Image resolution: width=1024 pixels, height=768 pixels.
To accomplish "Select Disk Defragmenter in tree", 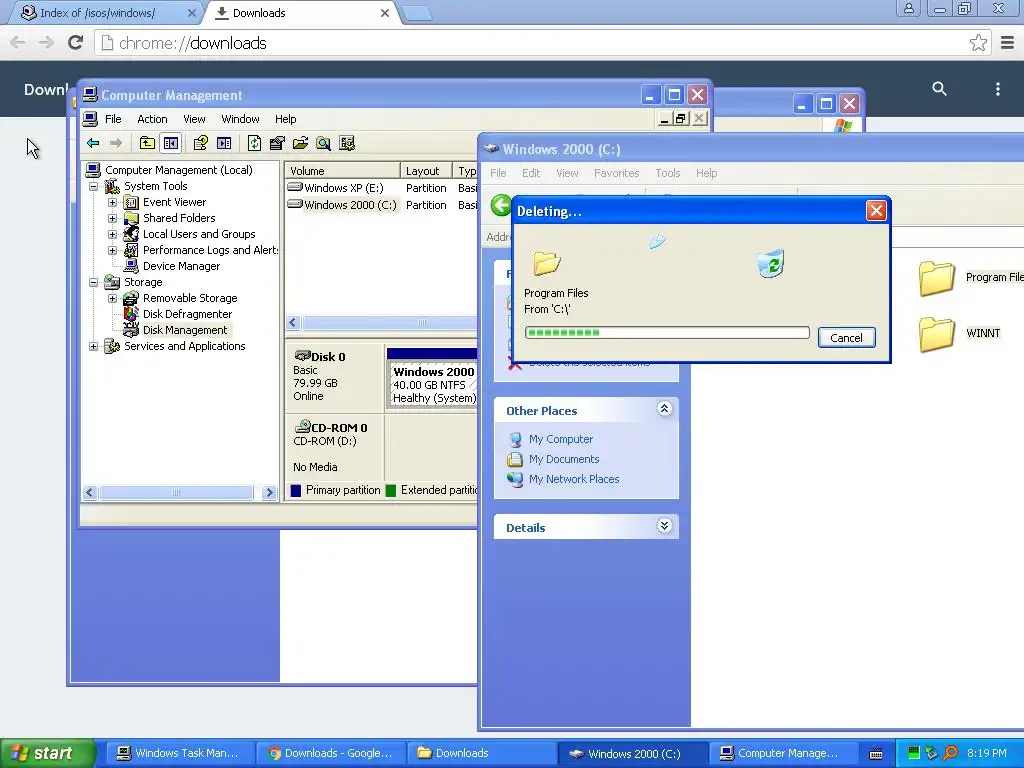I will [x=187, y=314].
